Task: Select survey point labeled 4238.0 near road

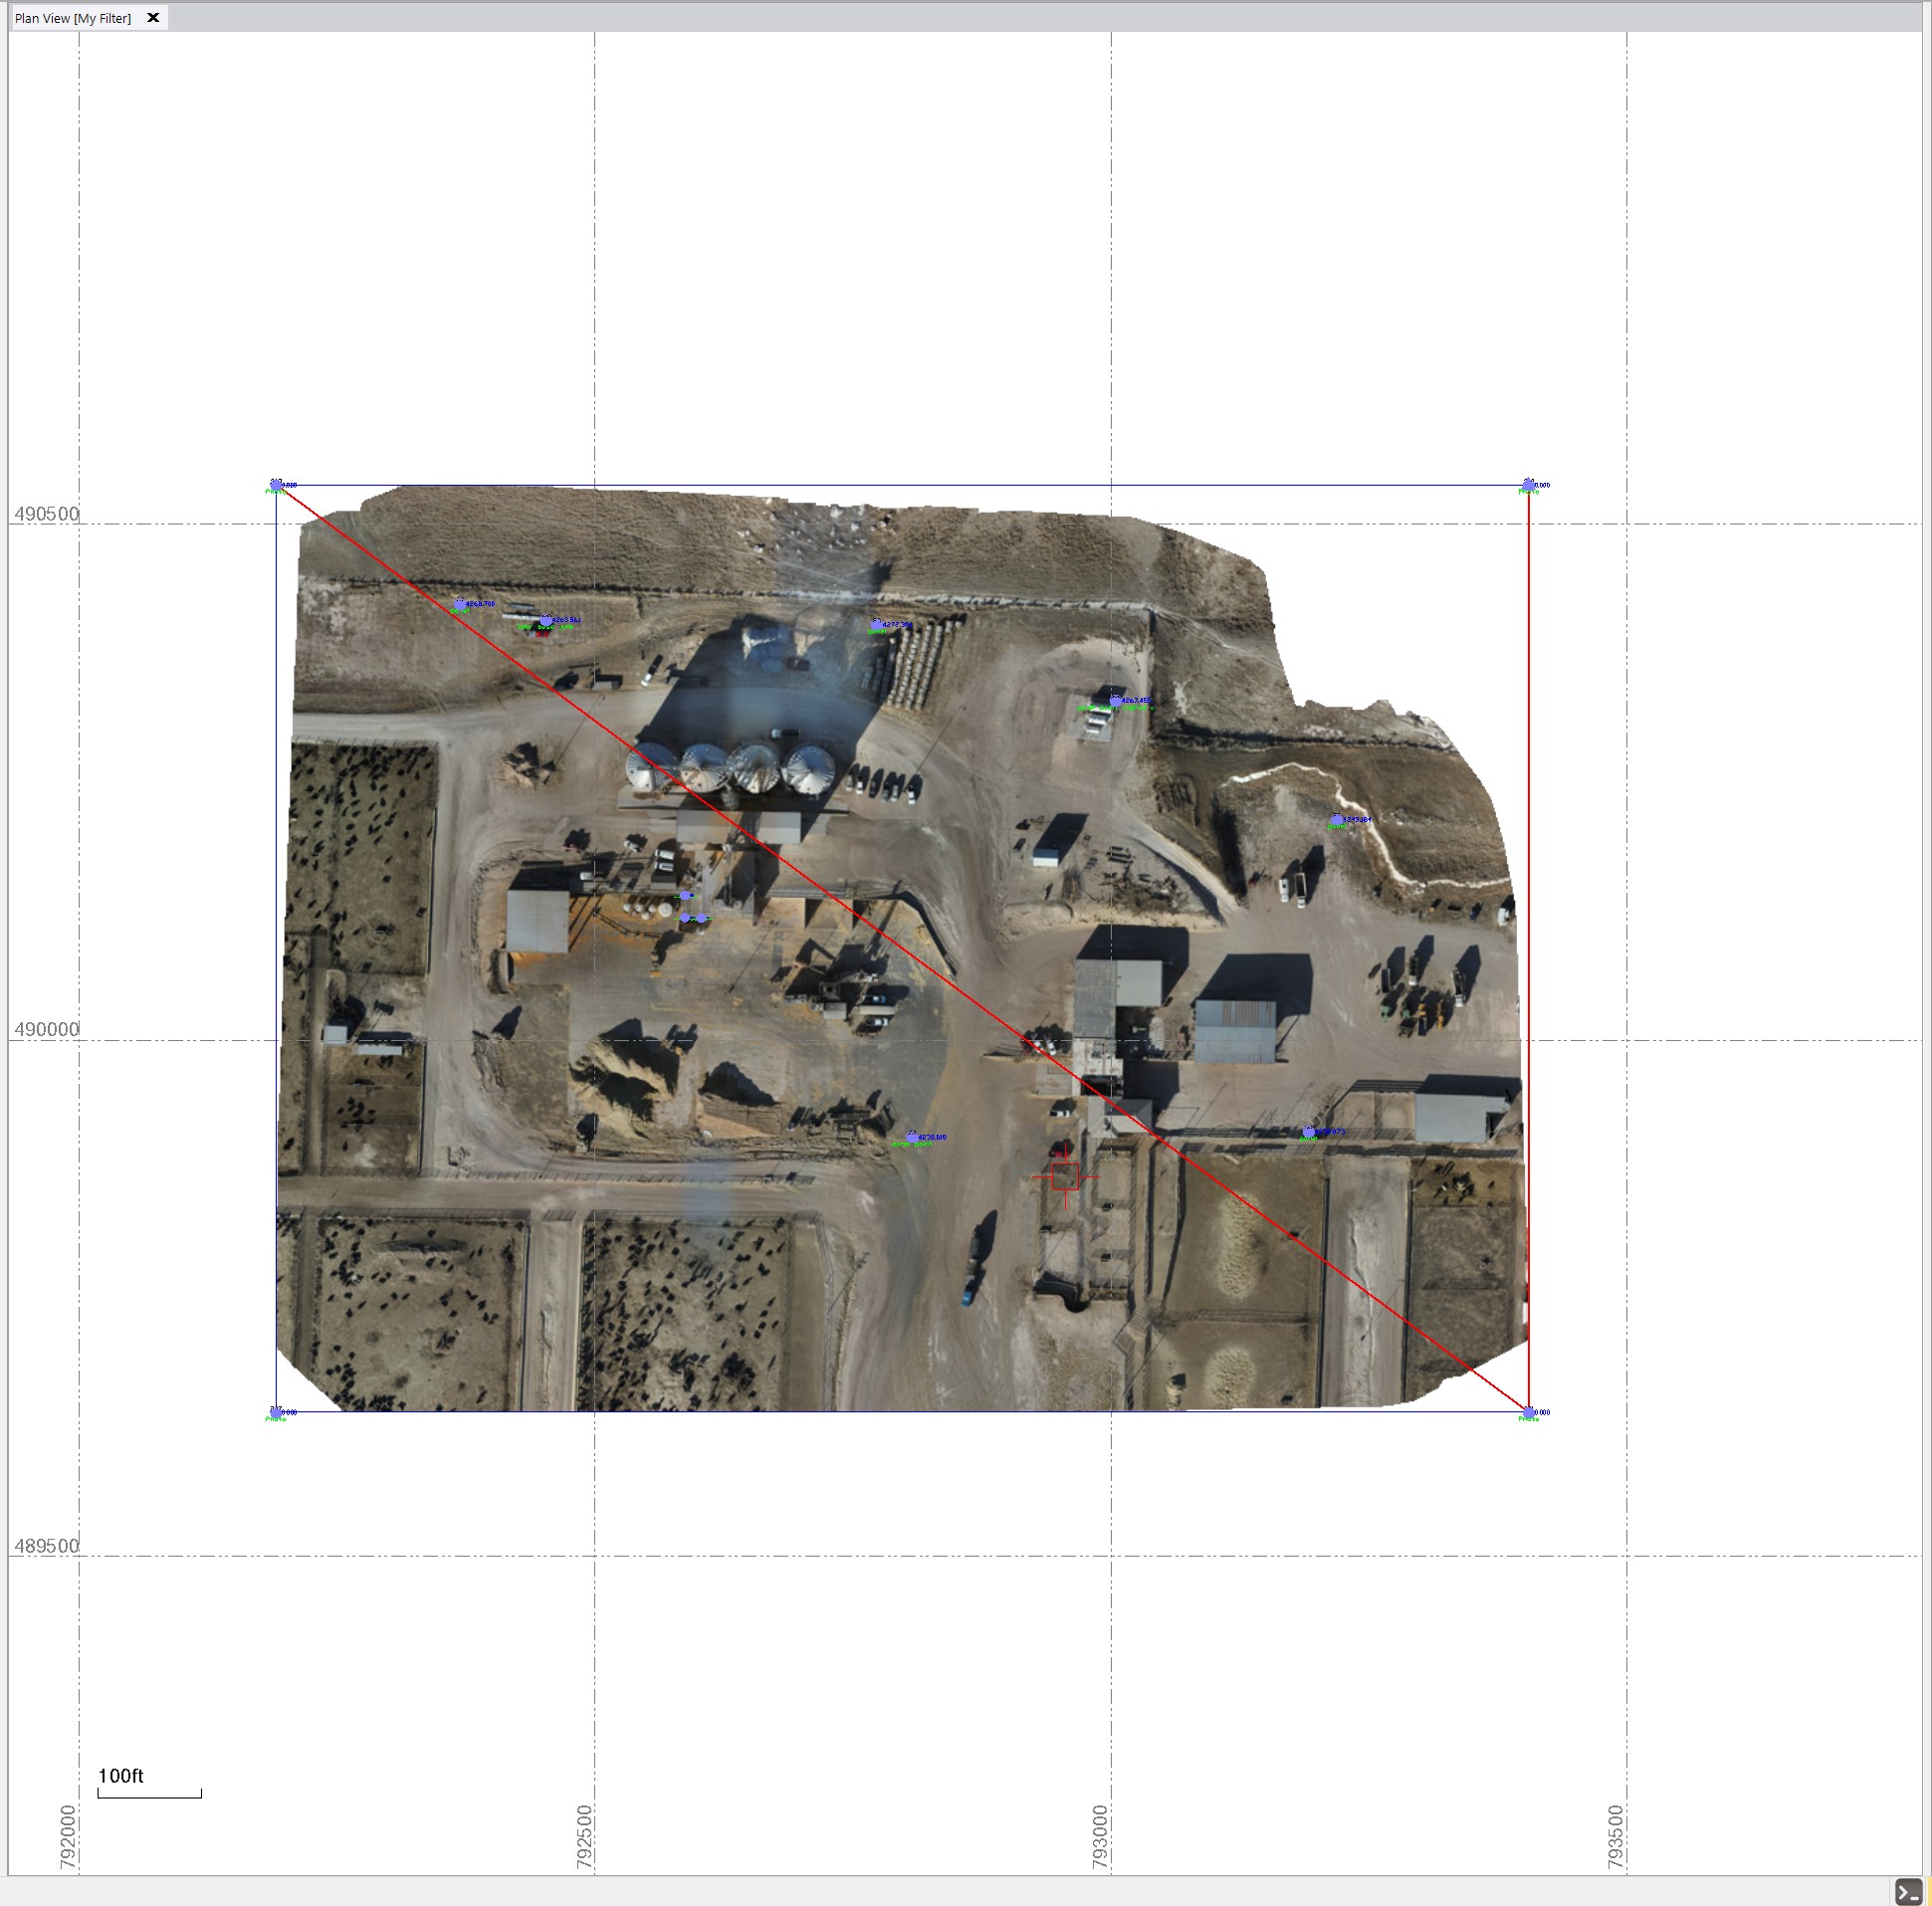Action: [912, 1137]
